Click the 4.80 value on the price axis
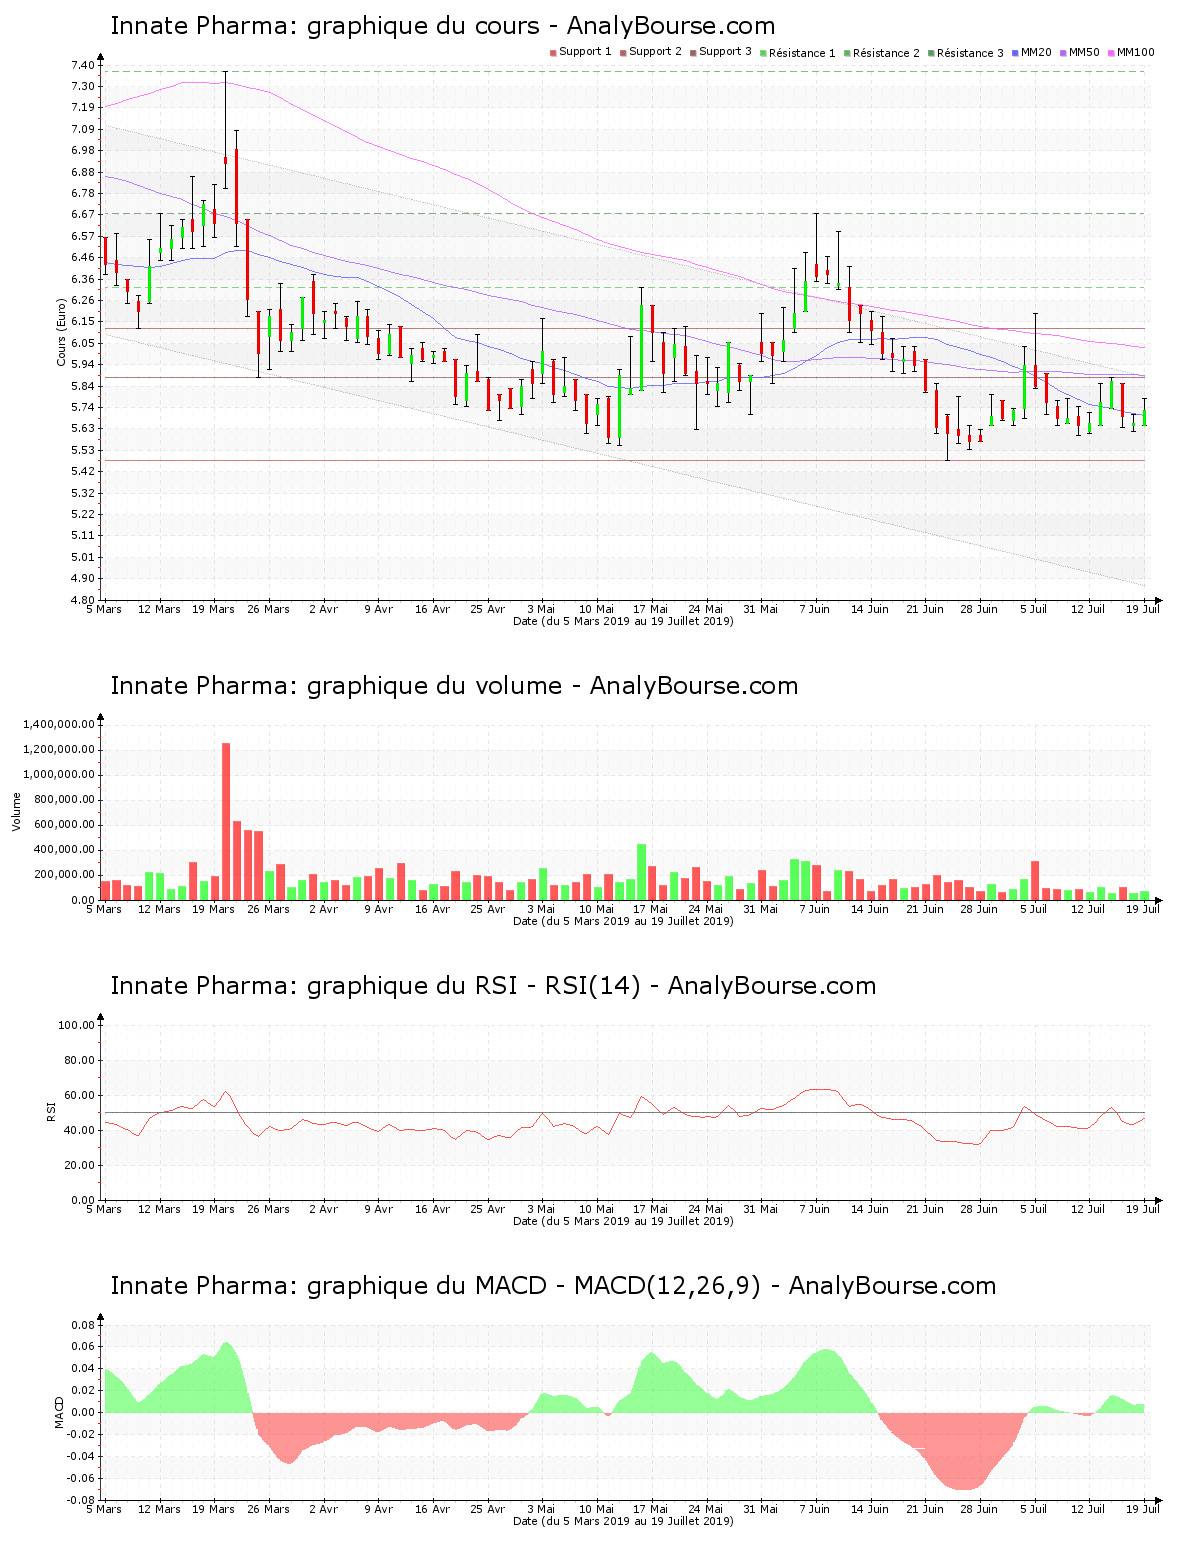The height and width of the screenshot is (1550, 1200). click(83, 600)
